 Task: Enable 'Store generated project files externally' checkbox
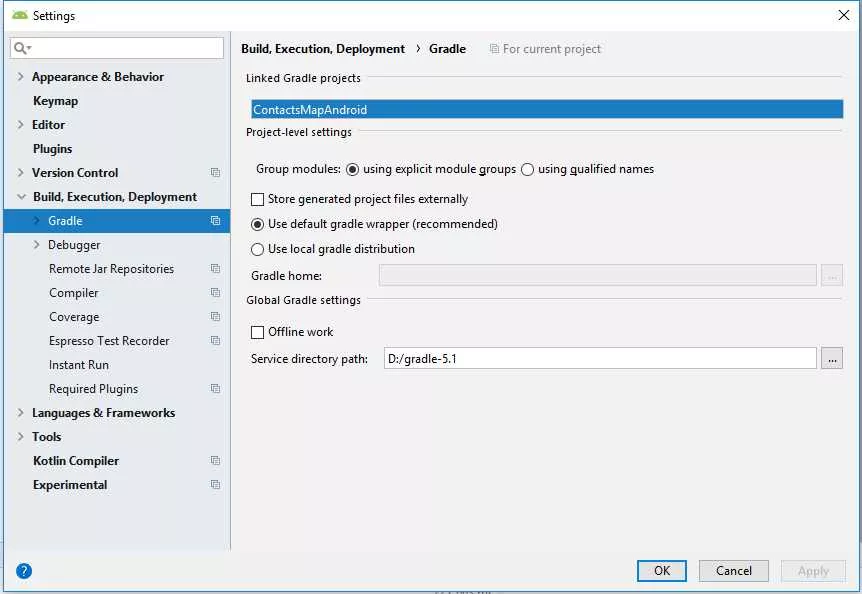pos(257,199)
